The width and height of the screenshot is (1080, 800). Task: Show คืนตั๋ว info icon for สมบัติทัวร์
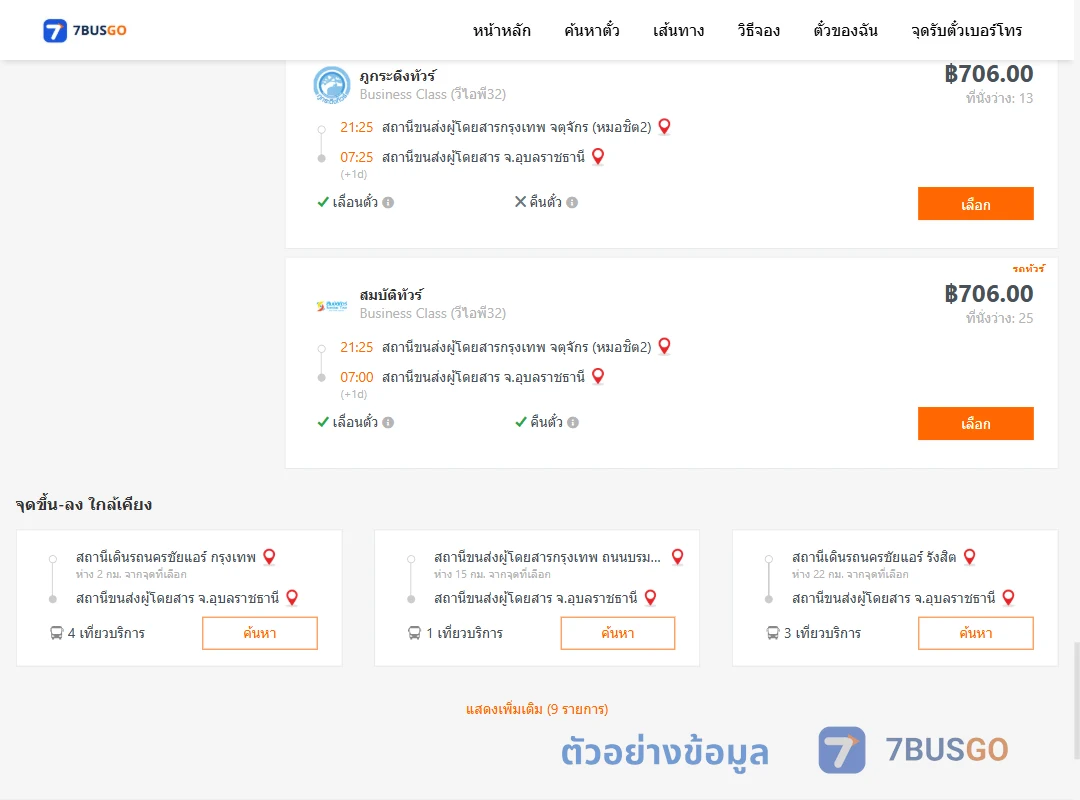coord(573,422)
